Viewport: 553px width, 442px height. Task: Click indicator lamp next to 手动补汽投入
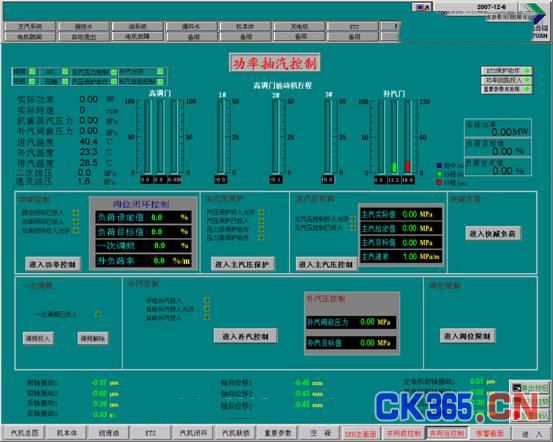tap(207, 300)
